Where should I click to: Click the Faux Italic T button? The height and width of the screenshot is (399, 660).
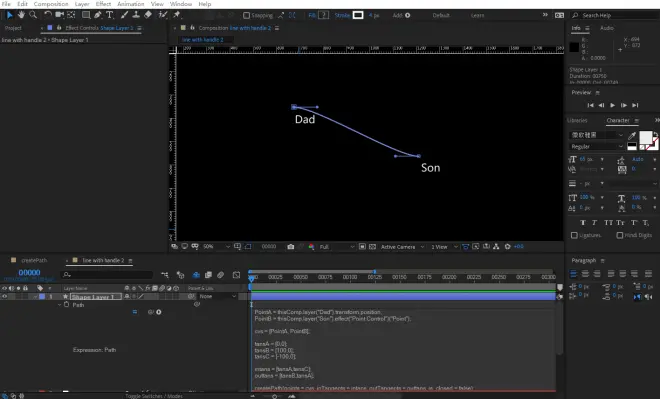point(594,223)
